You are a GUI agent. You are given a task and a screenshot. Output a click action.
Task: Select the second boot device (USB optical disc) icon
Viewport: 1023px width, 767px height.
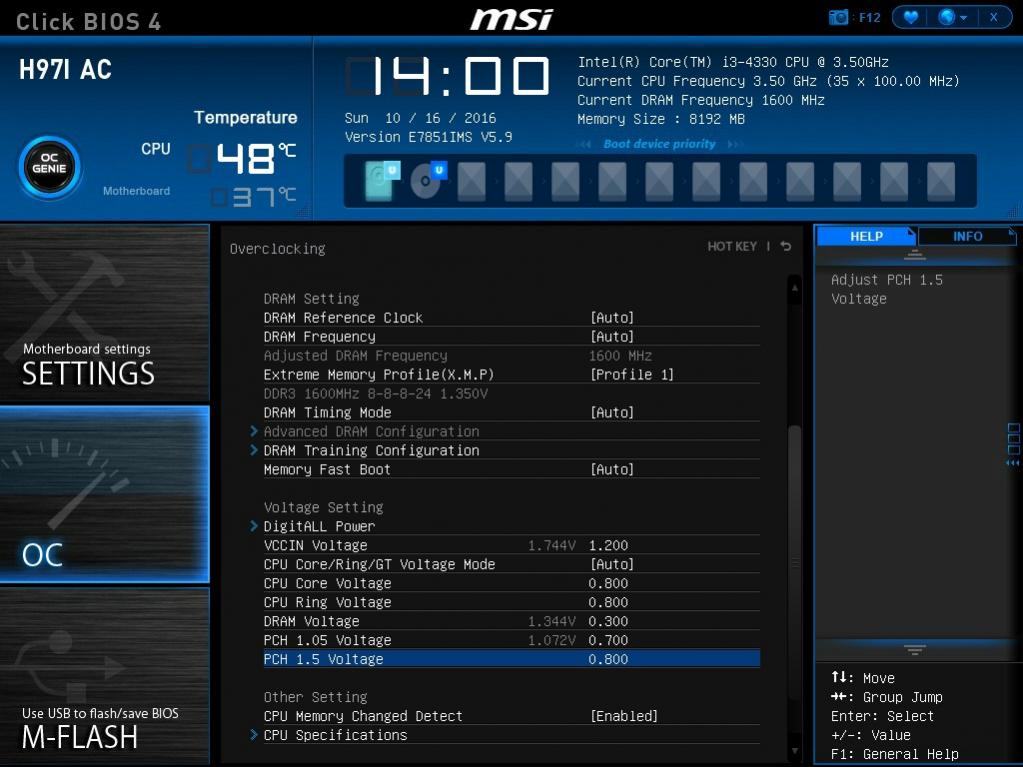point(428,181)
